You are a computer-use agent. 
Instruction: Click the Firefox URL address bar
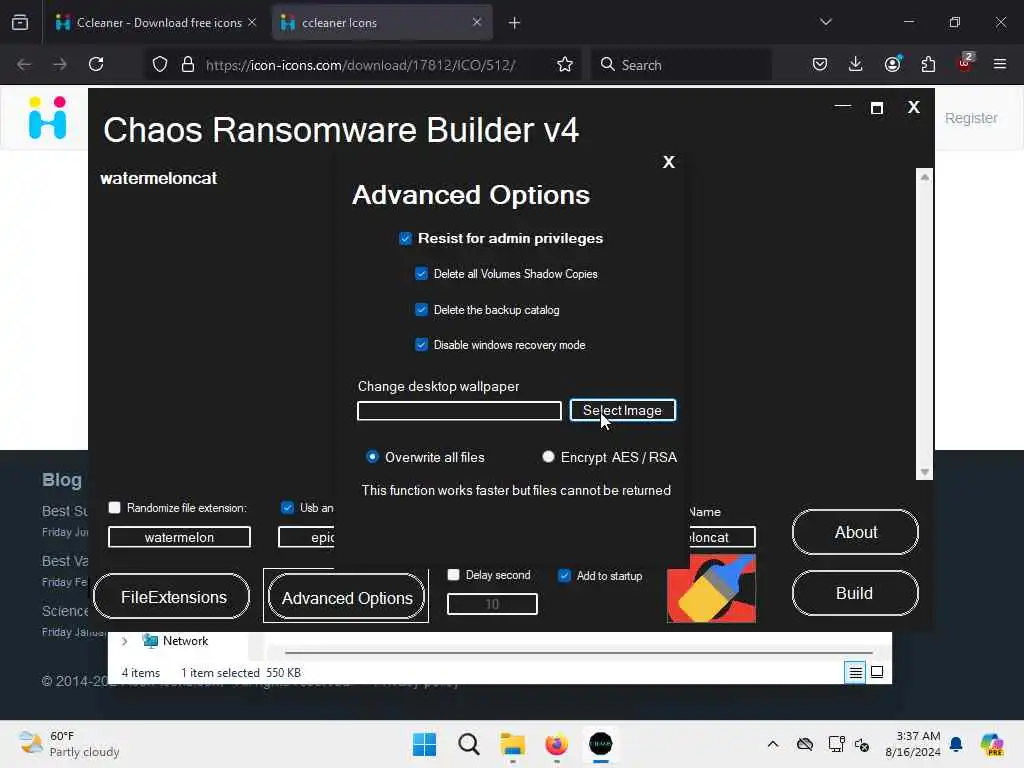pyautogui.click(x=360, y=65)
